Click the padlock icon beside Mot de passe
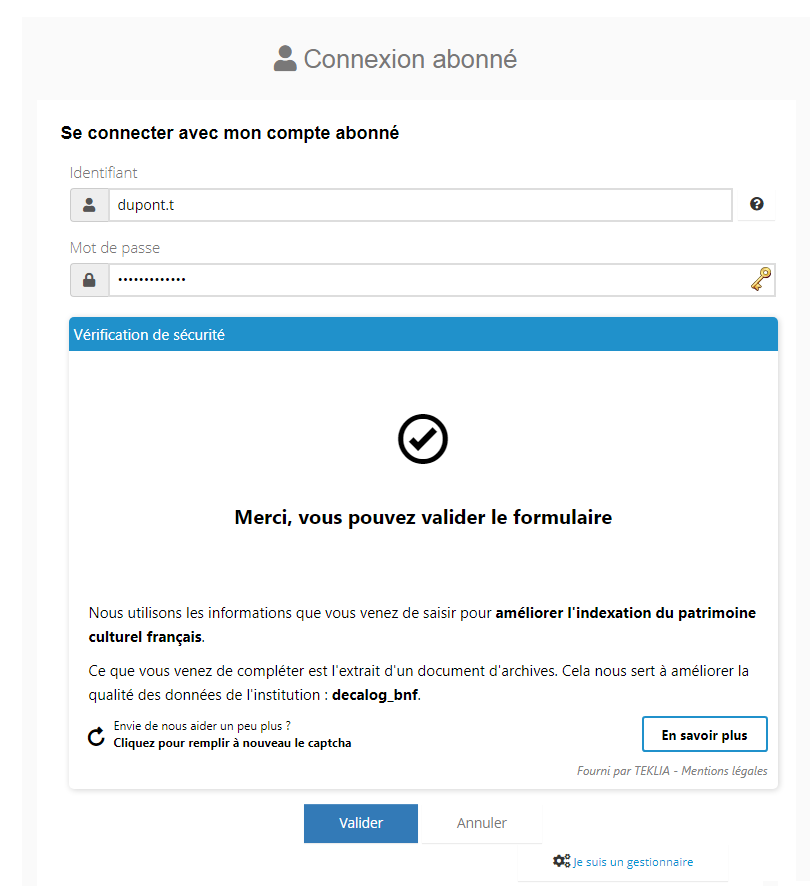 [x=89, y=280]
